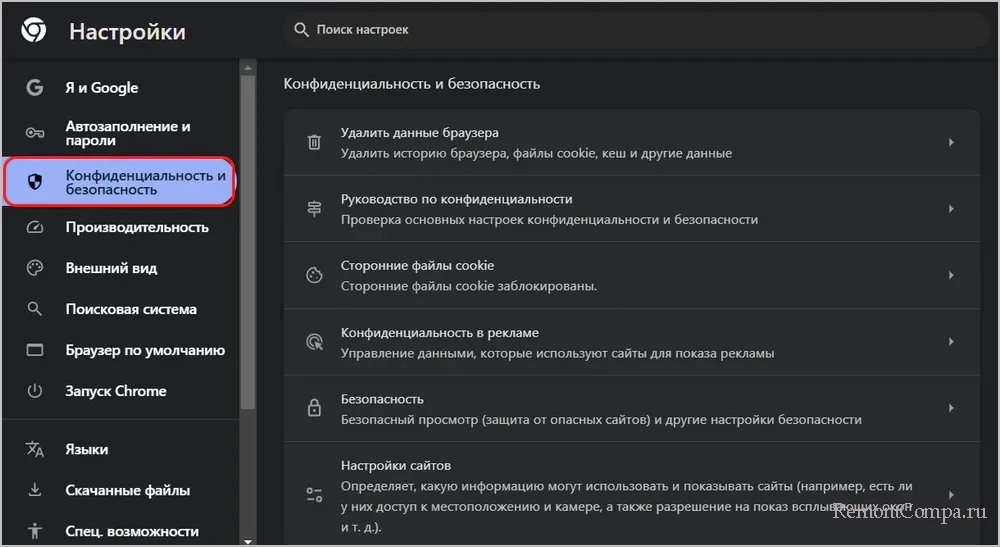
Task: Open the Я и Google section
Action: pyautogui.click(x=102, y=88)
